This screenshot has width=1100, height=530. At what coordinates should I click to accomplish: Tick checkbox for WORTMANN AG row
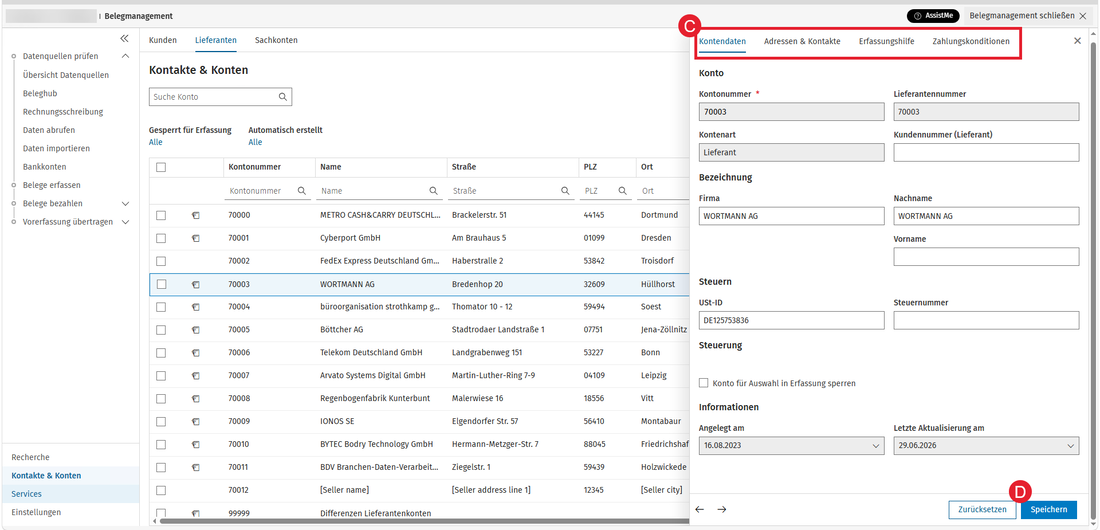click(161, 284)
